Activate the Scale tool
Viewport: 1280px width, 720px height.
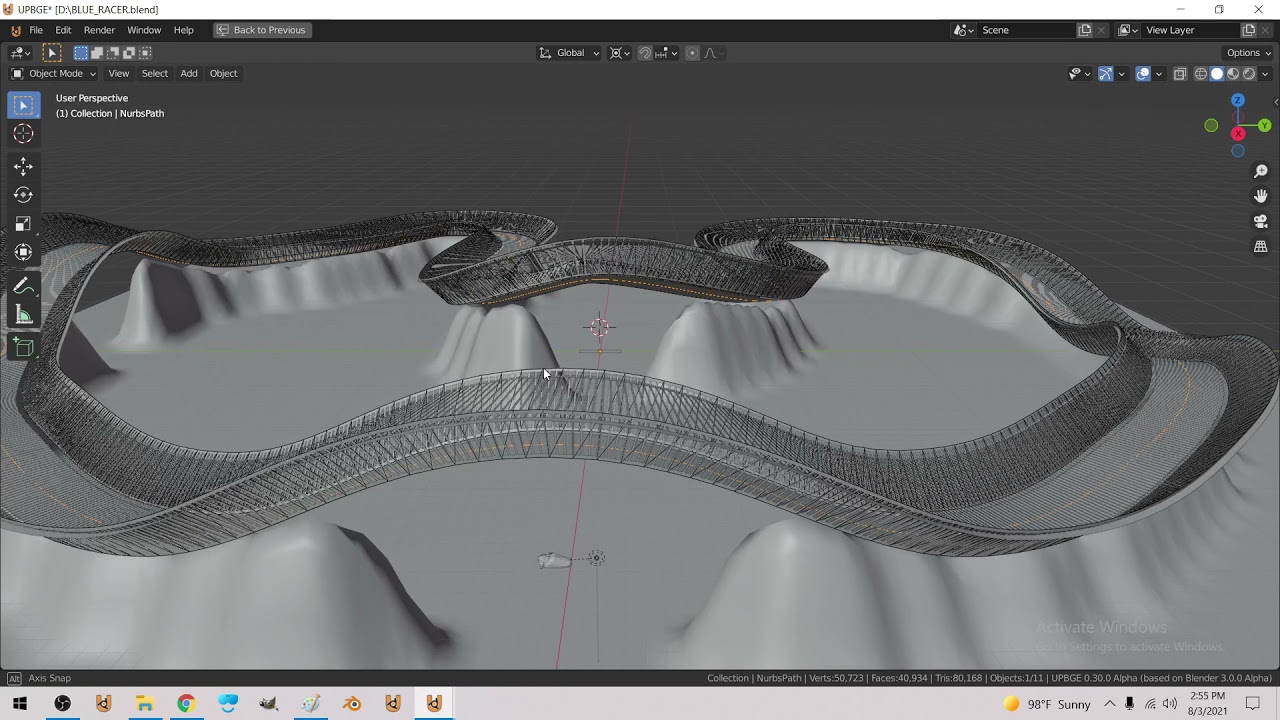coord(23,224)
